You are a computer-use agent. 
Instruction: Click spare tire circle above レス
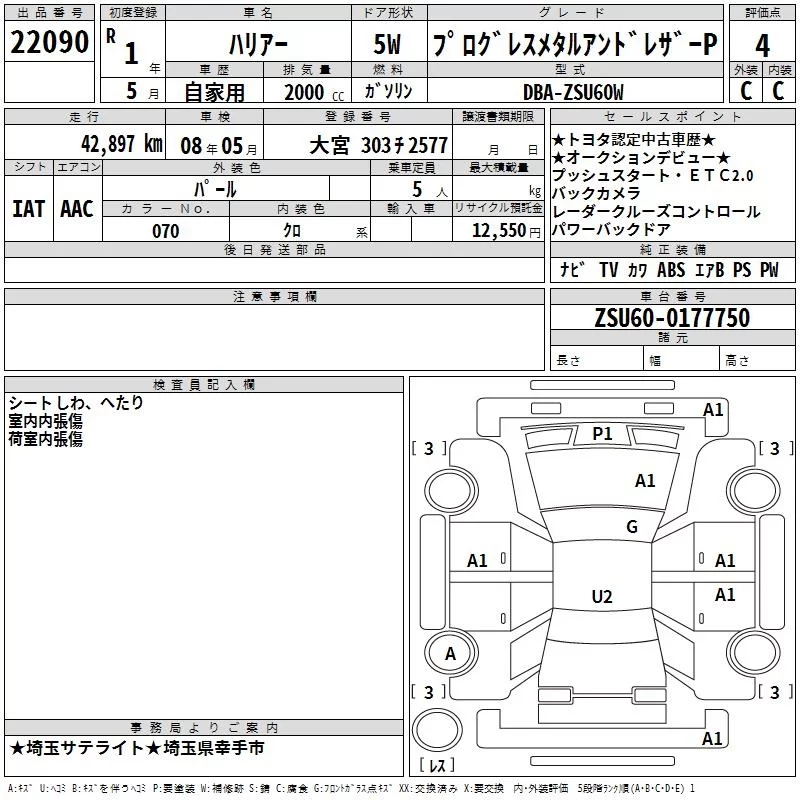click(x=437, y=729)
